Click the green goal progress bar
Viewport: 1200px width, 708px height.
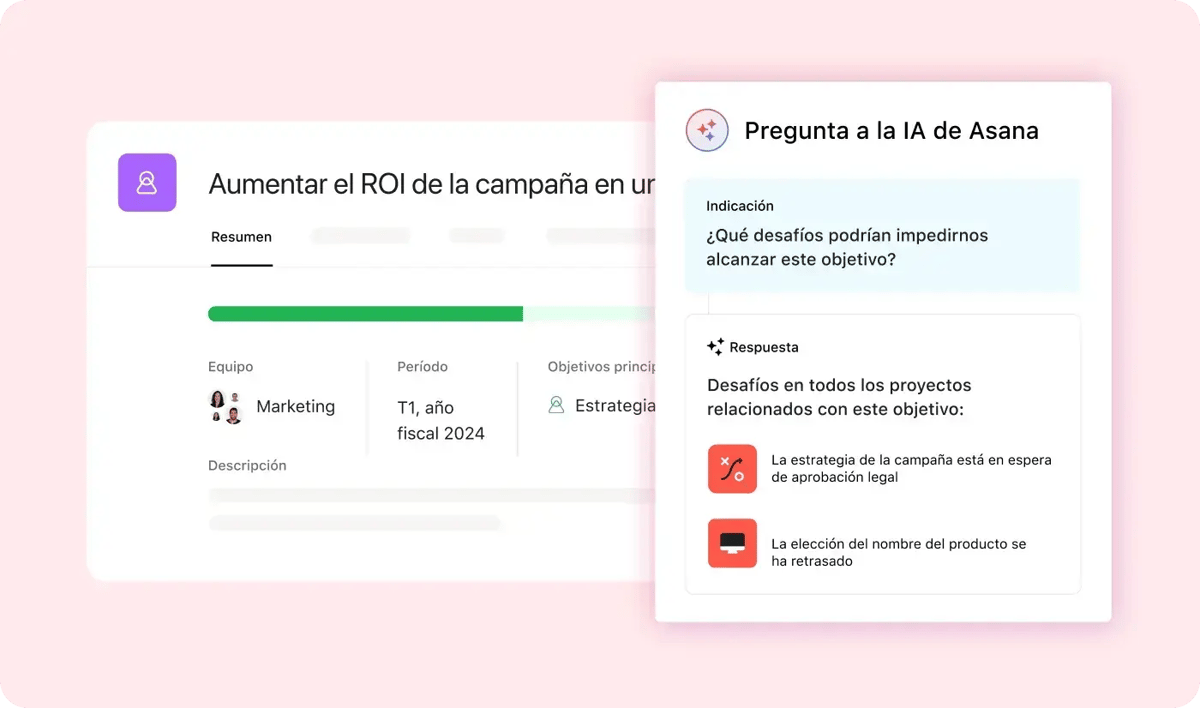tap(366, 314)
